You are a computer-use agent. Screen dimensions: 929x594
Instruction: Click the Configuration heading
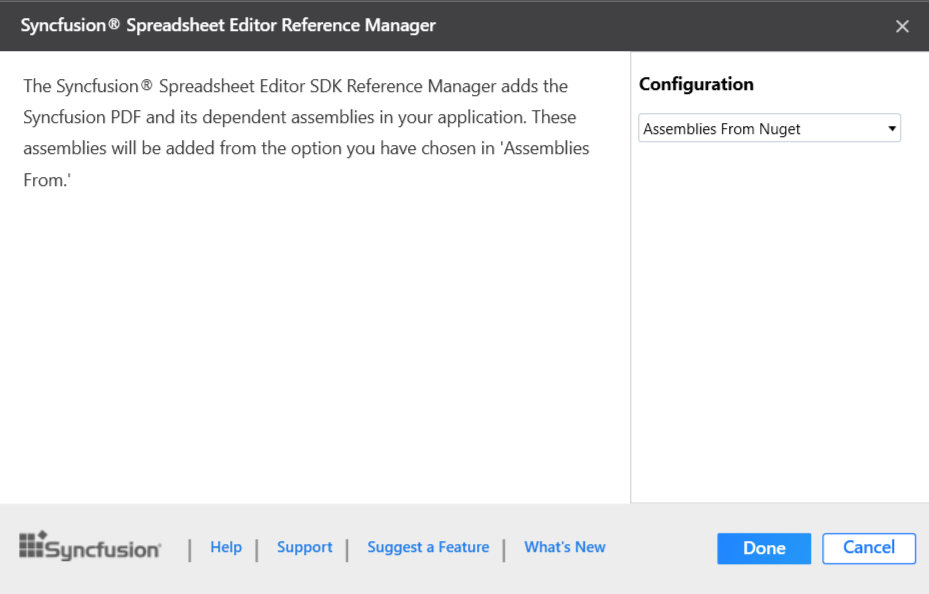(696, 84)
